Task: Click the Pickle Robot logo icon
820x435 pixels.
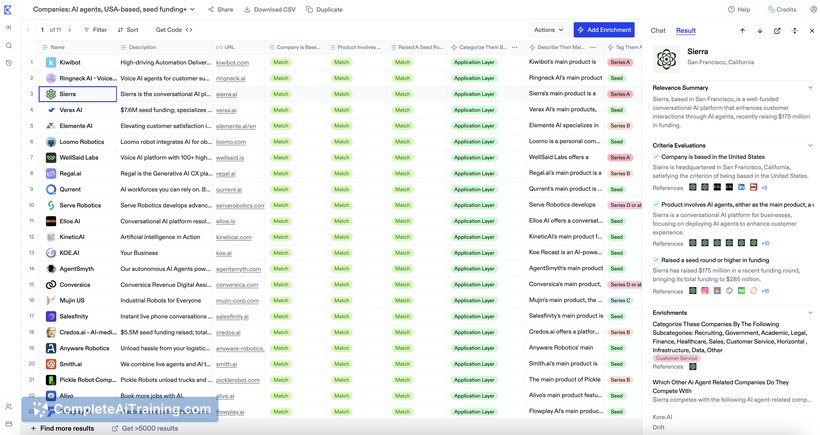Action: tap(51, 380)
